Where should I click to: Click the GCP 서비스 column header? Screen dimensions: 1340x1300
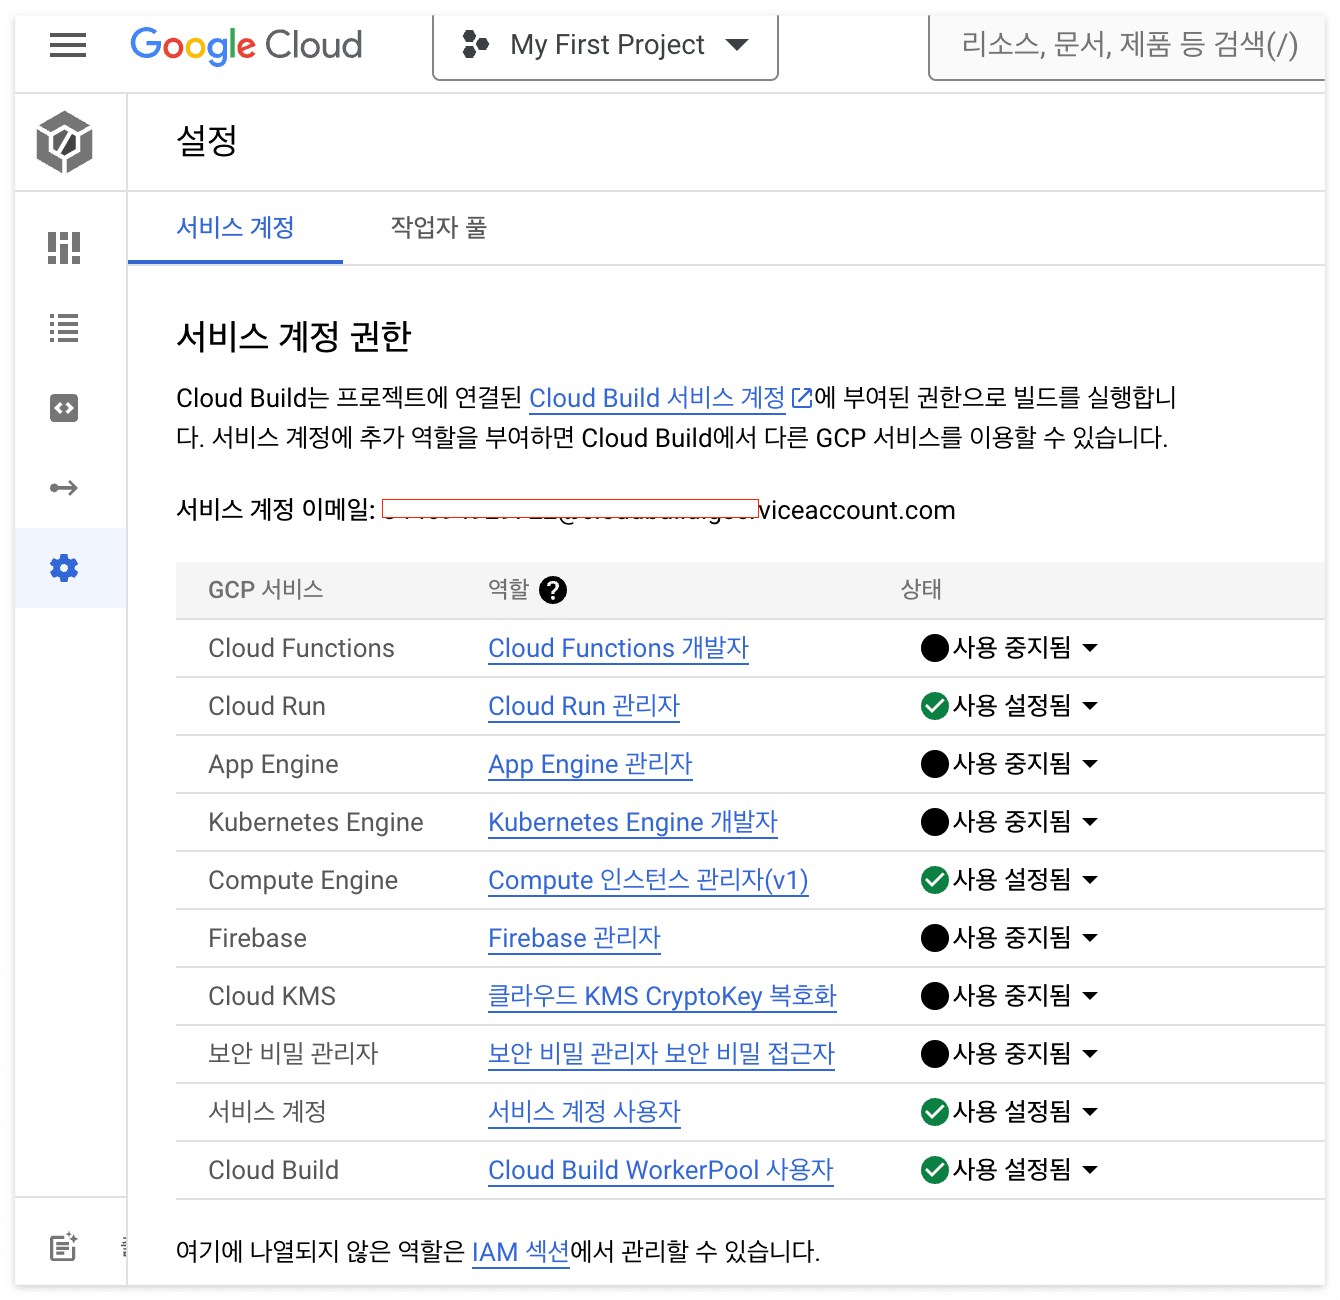click(x=266, y=590)
